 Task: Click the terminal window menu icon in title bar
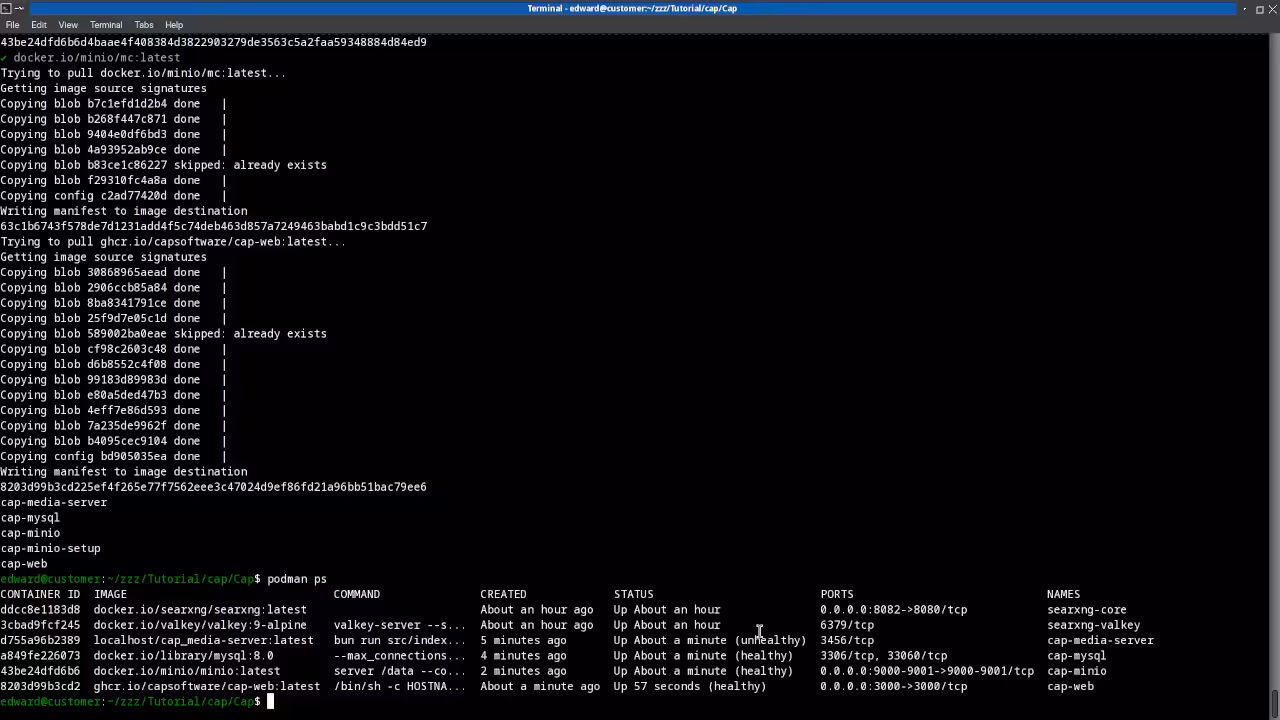click(6, 8)
